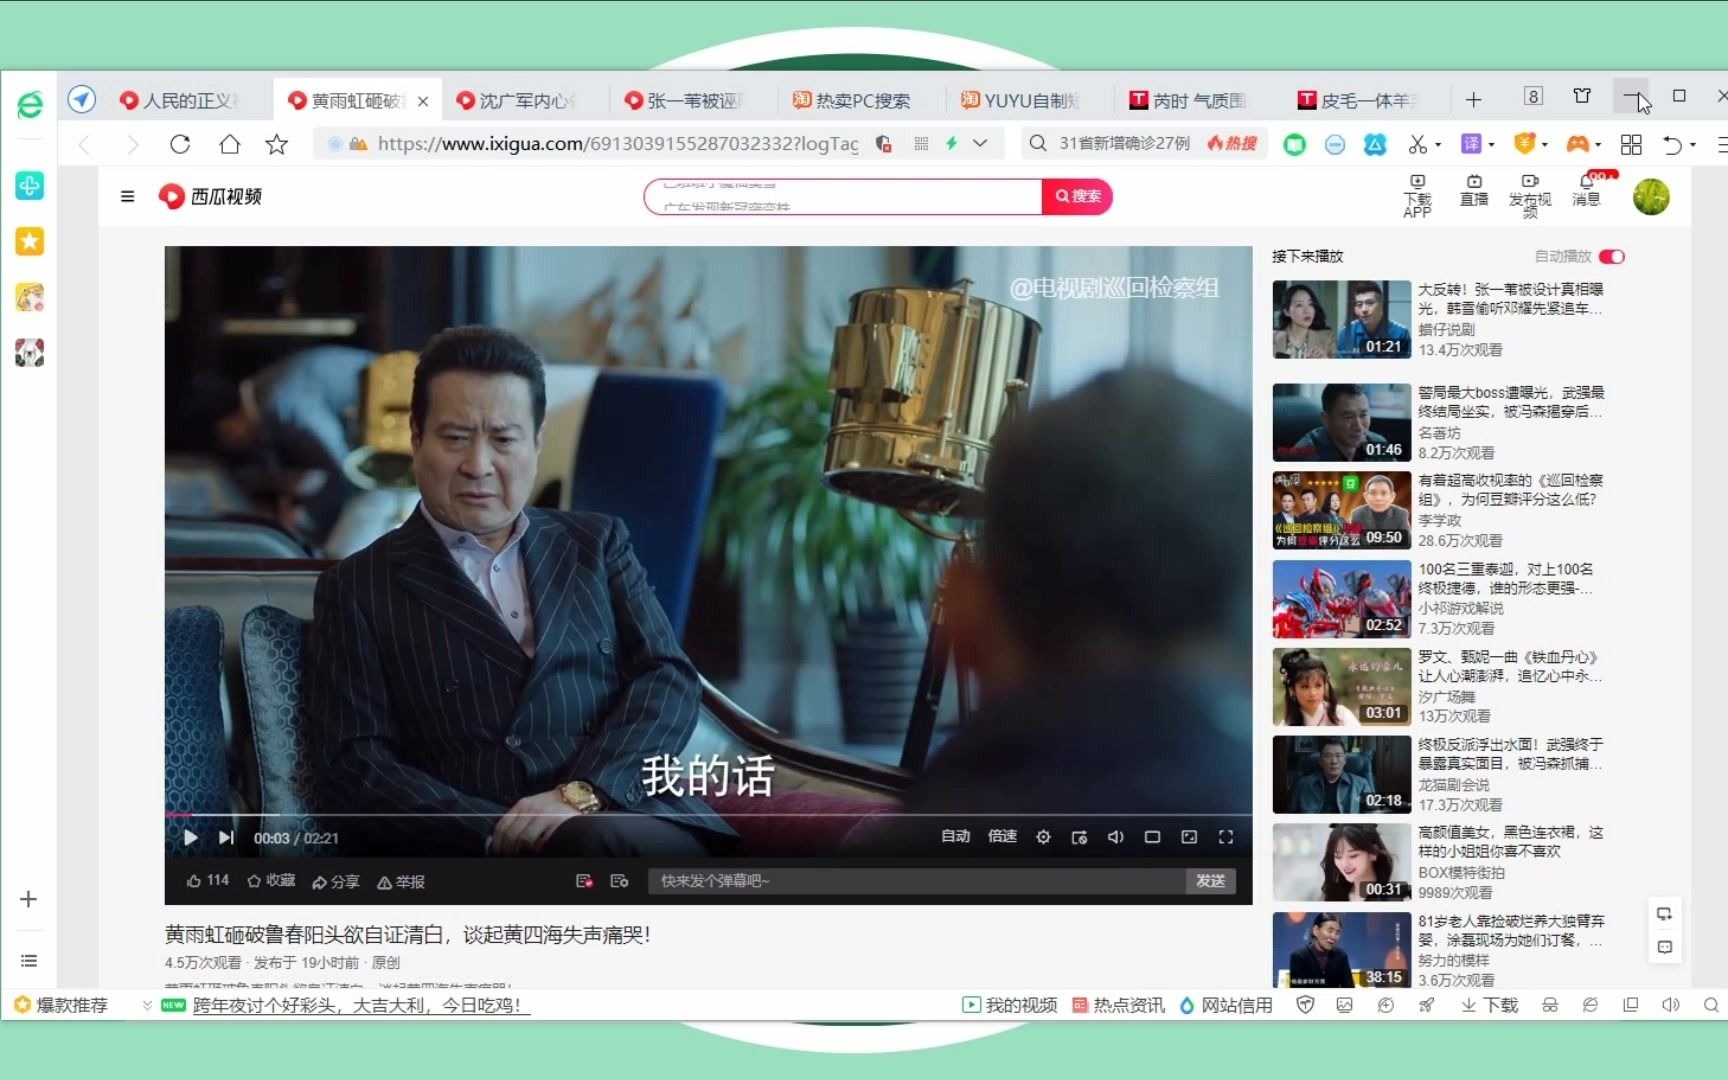Enable web fullscreen for the video
The image size is (1728, 1080).
click(x=1189, y=837)
